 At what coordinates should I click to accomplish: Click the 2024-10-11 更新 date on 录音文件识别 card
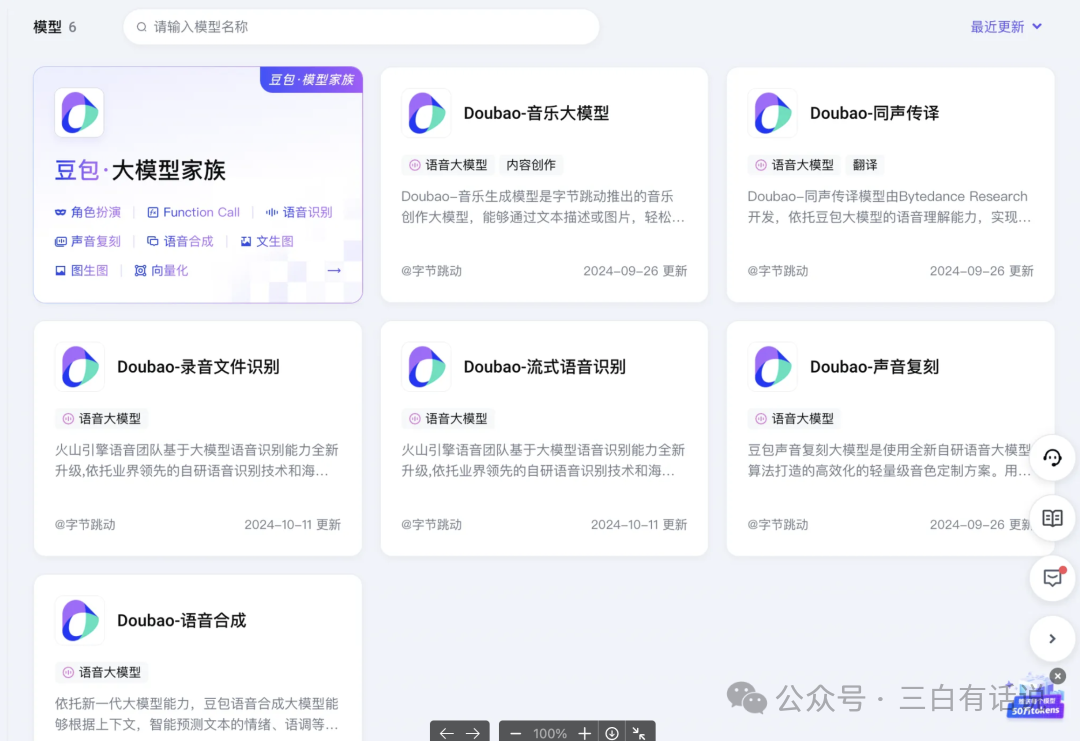[293, 525]
